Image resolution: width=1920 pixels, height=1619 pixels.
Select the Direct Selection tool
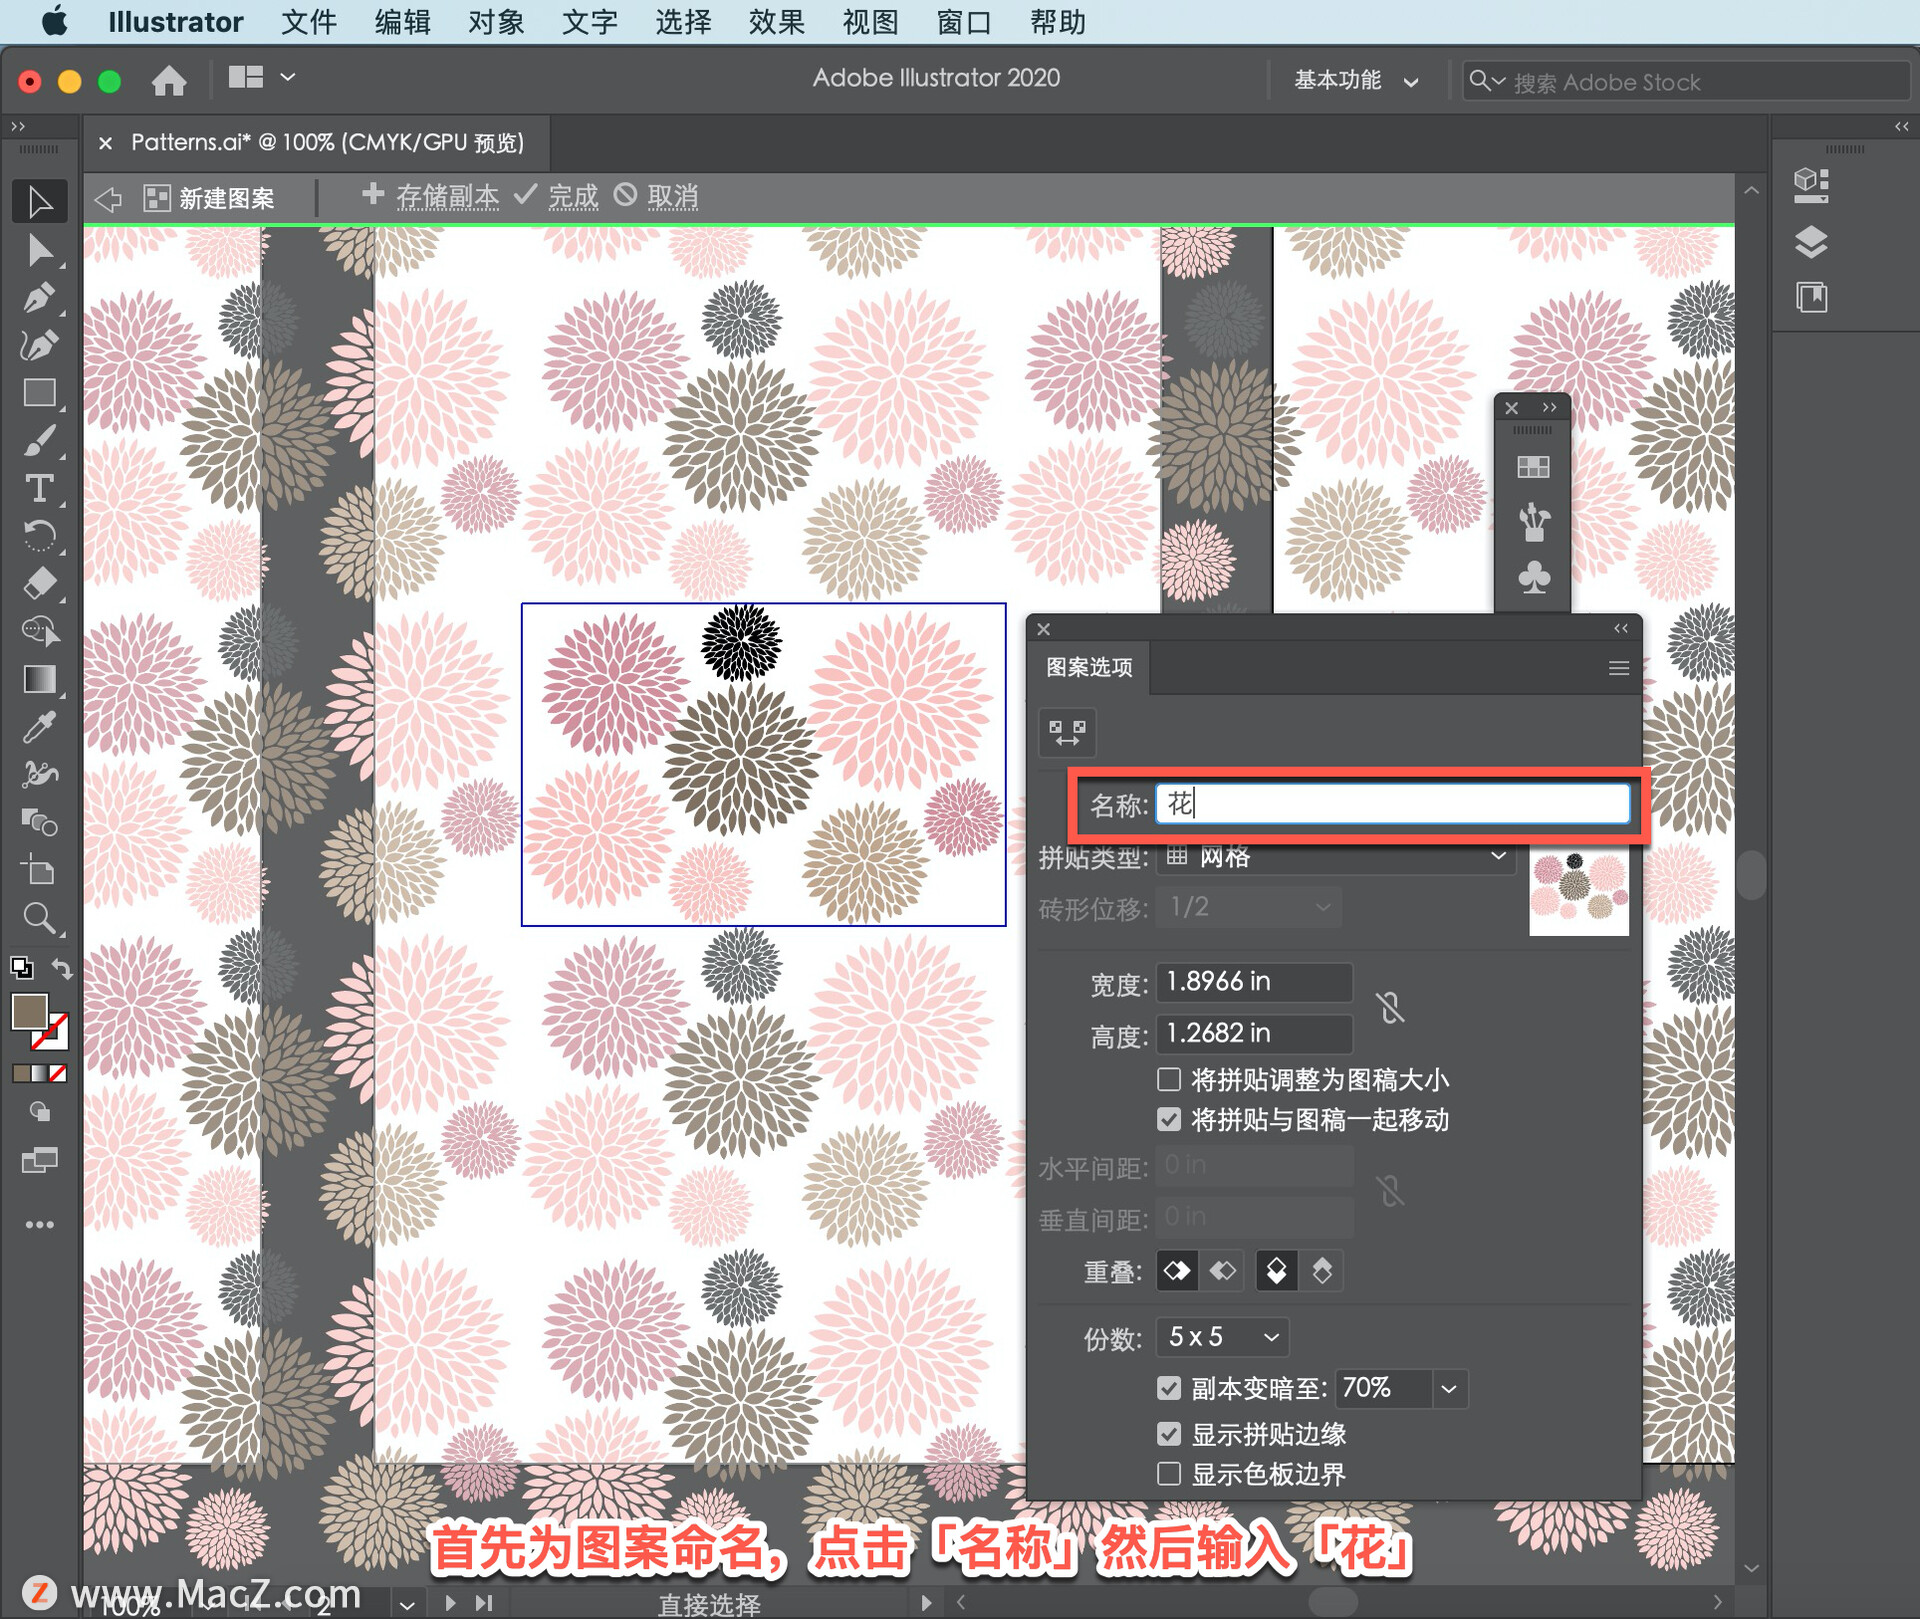point(40,249)
